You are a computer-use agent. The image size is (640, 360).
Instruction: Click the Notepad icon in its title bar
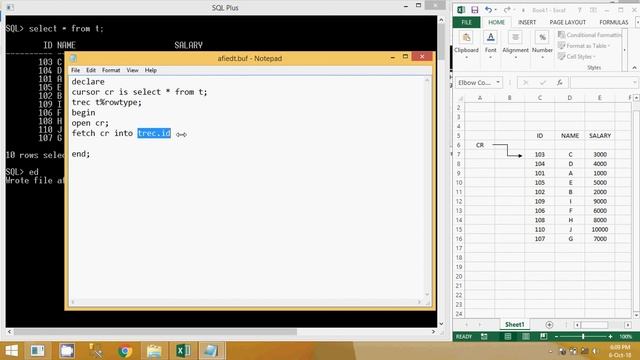(73, 58)
